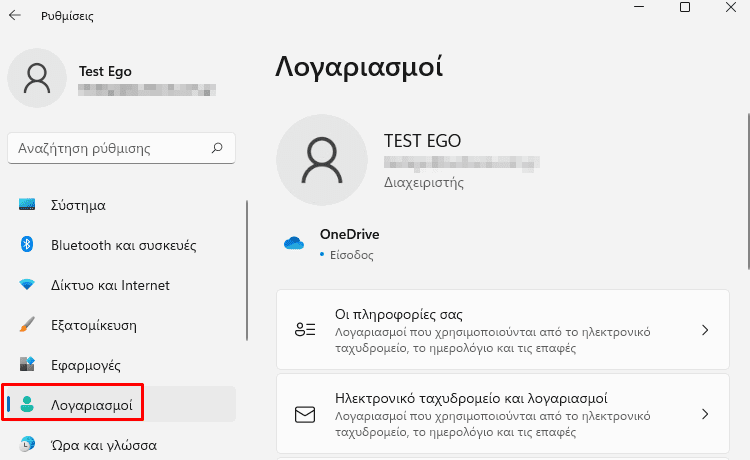Click the Wi-Fi network icon

[x=27, y=285]
